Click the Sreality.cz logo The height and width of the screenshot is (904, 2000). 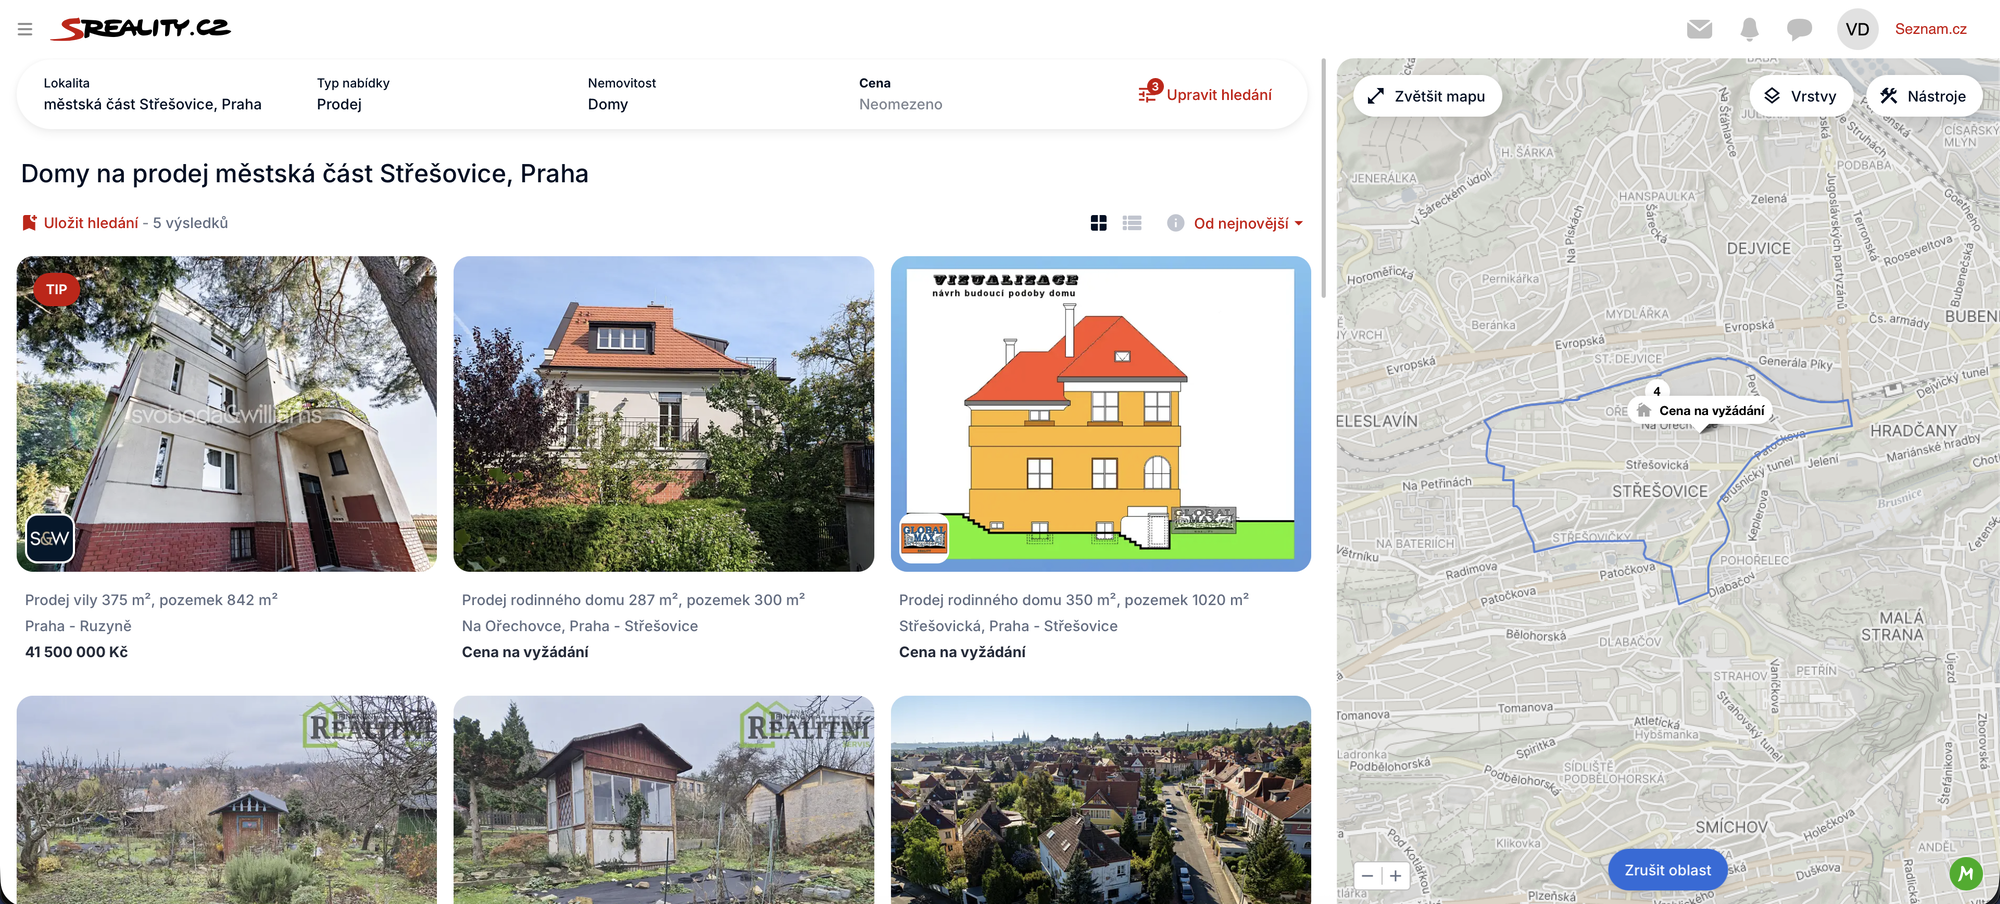pyautogui.click(x=141, y=28)
